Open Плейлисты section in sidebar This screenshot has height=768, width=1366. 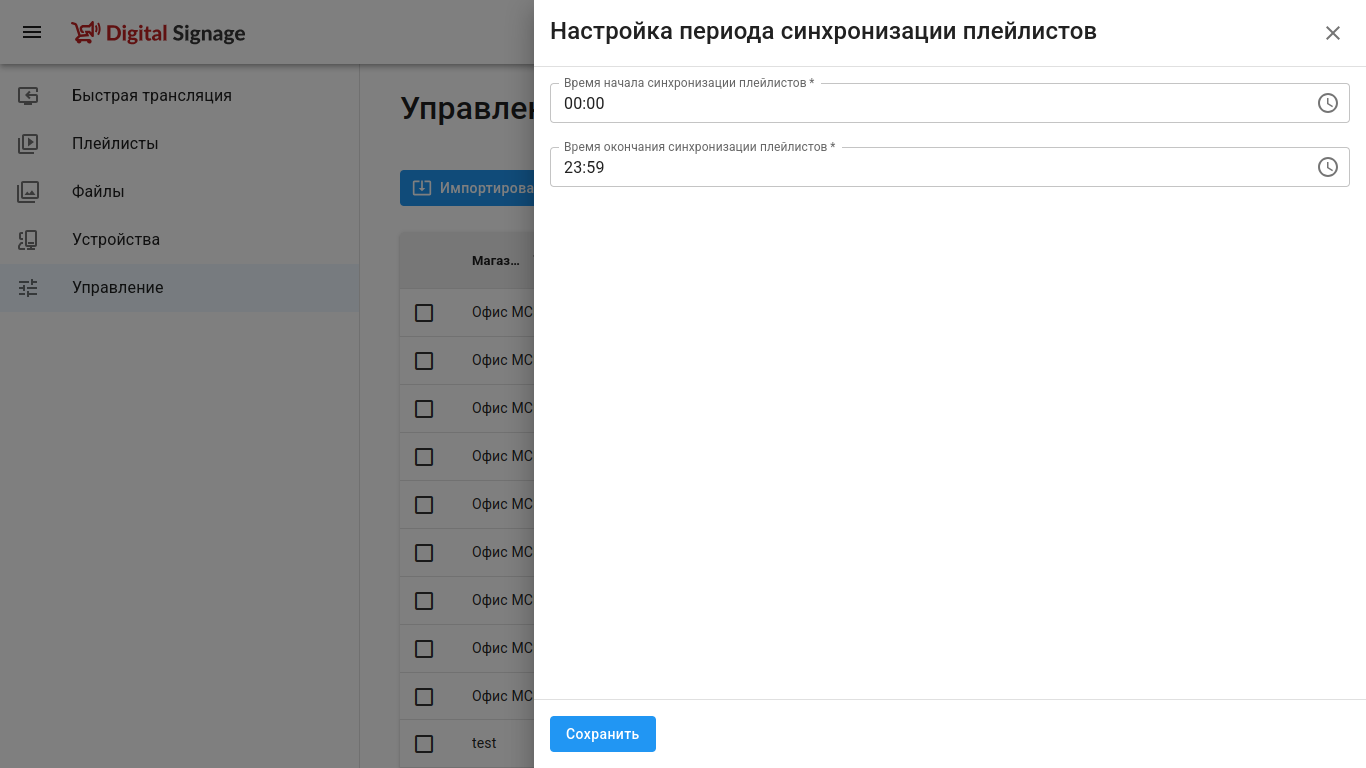(115, 144)
